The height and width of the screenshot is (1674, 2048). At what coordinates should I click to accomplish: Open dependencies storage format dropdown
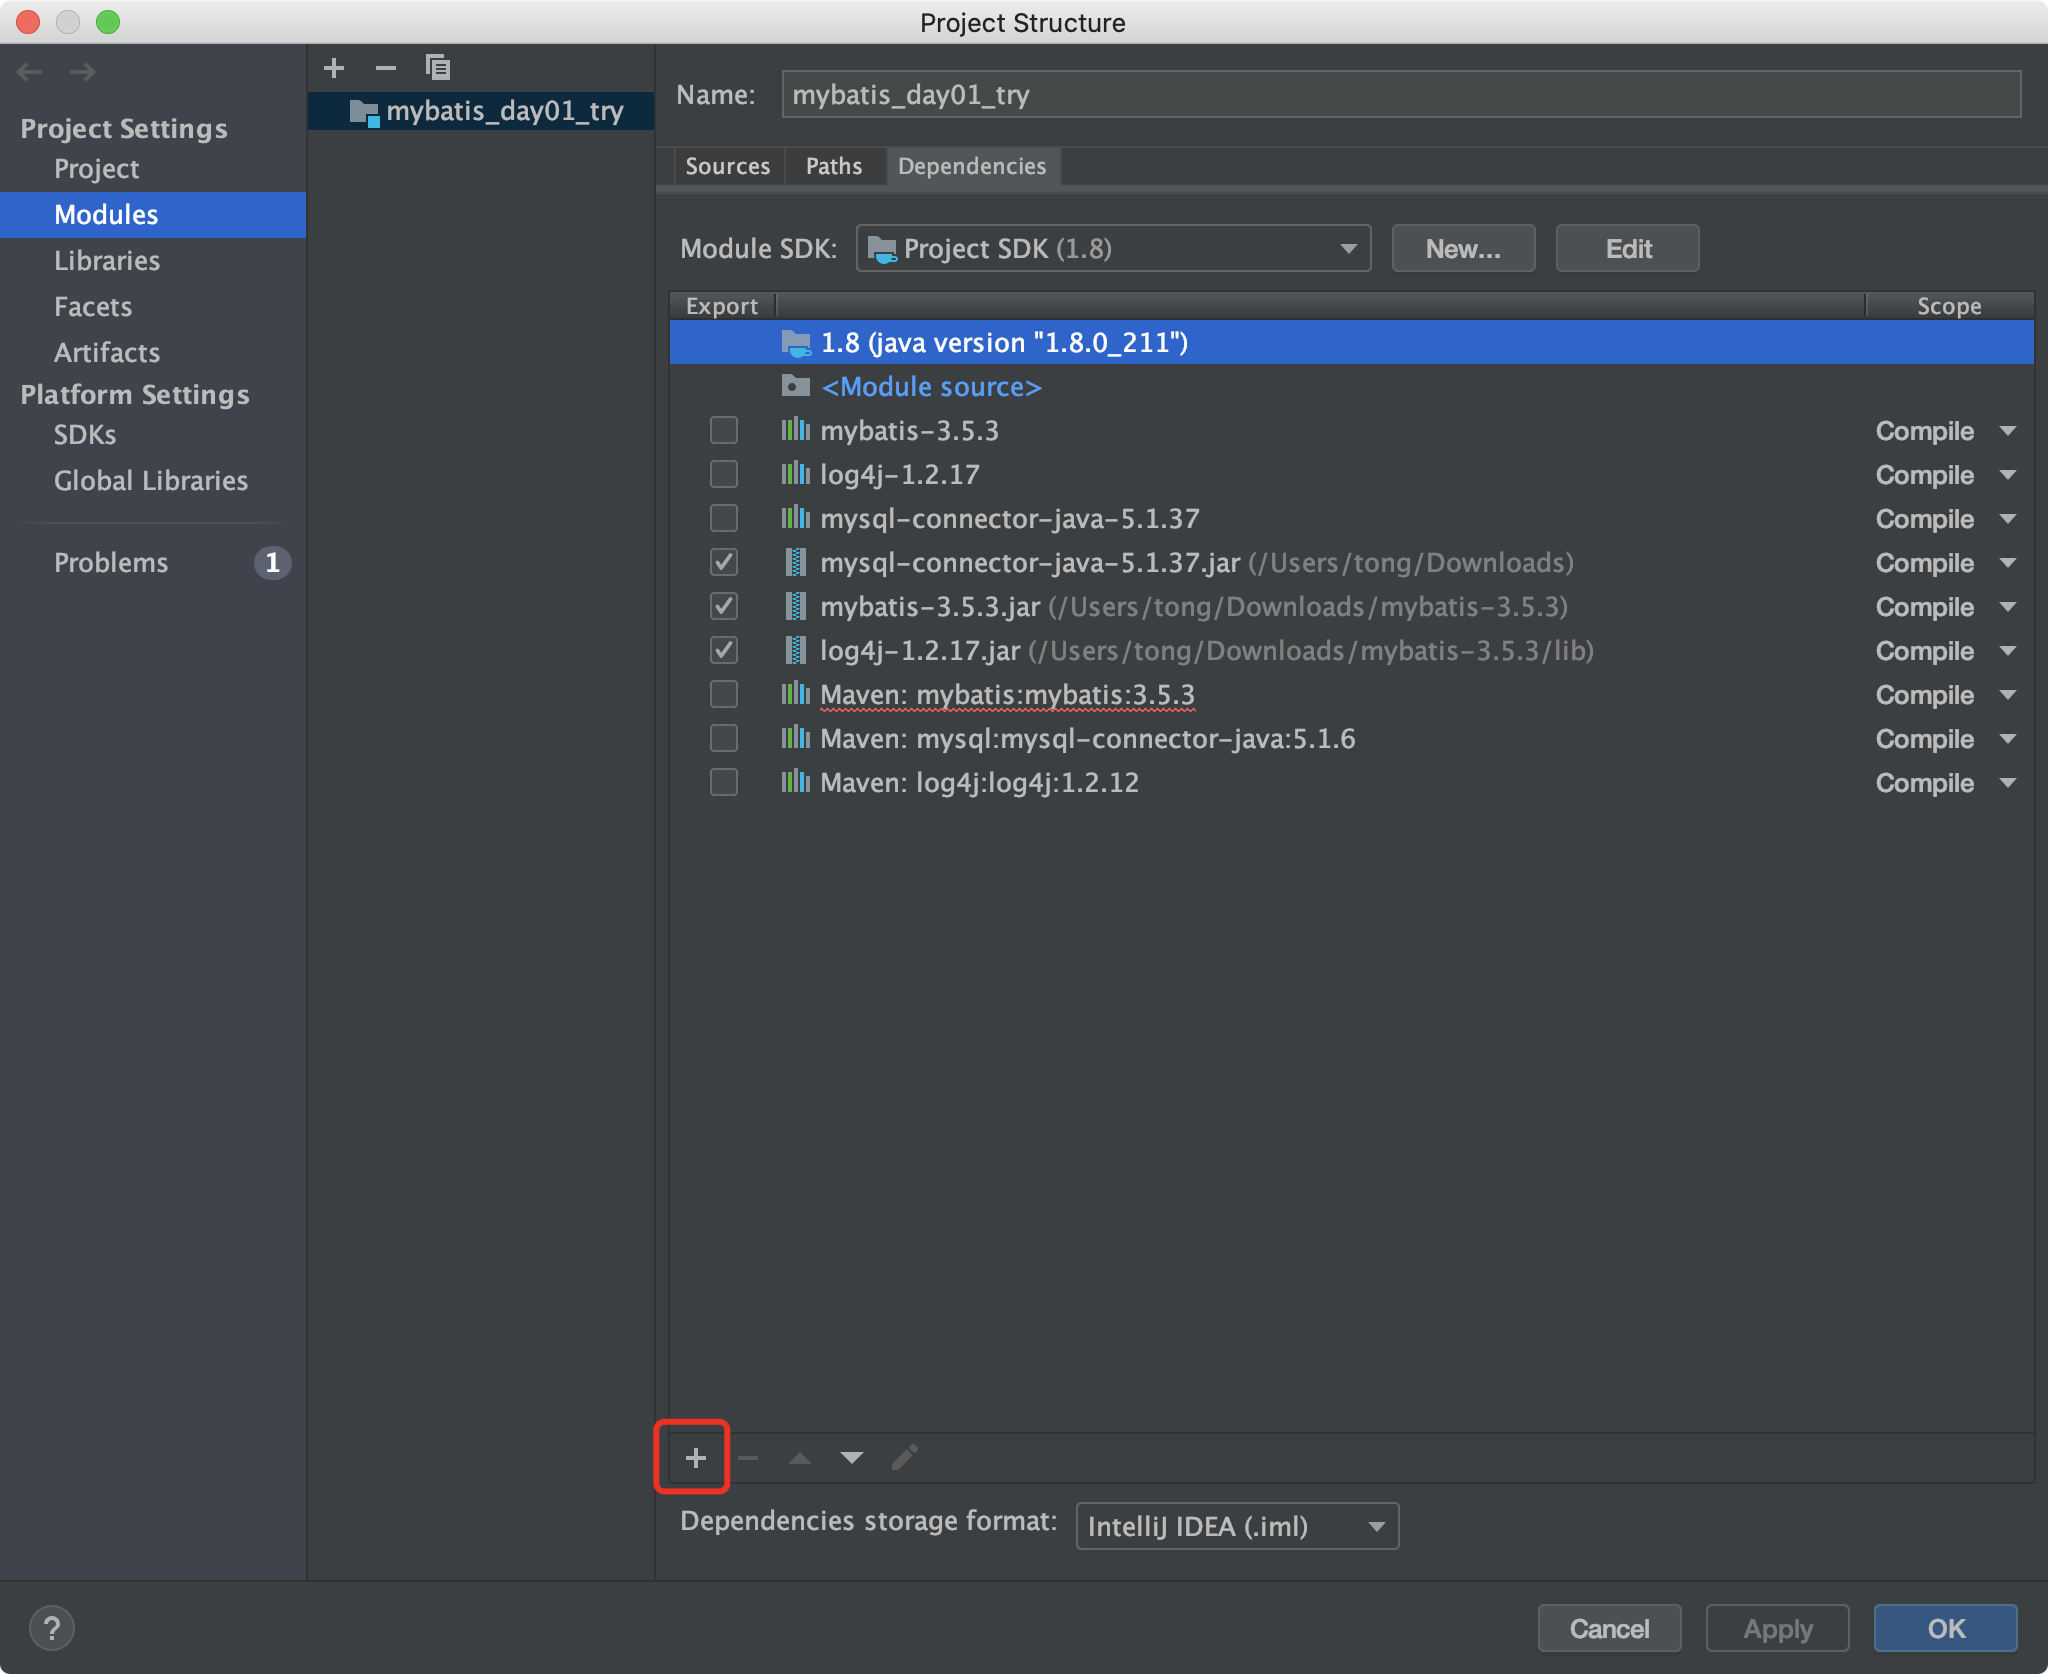tap(1237, 1526)
